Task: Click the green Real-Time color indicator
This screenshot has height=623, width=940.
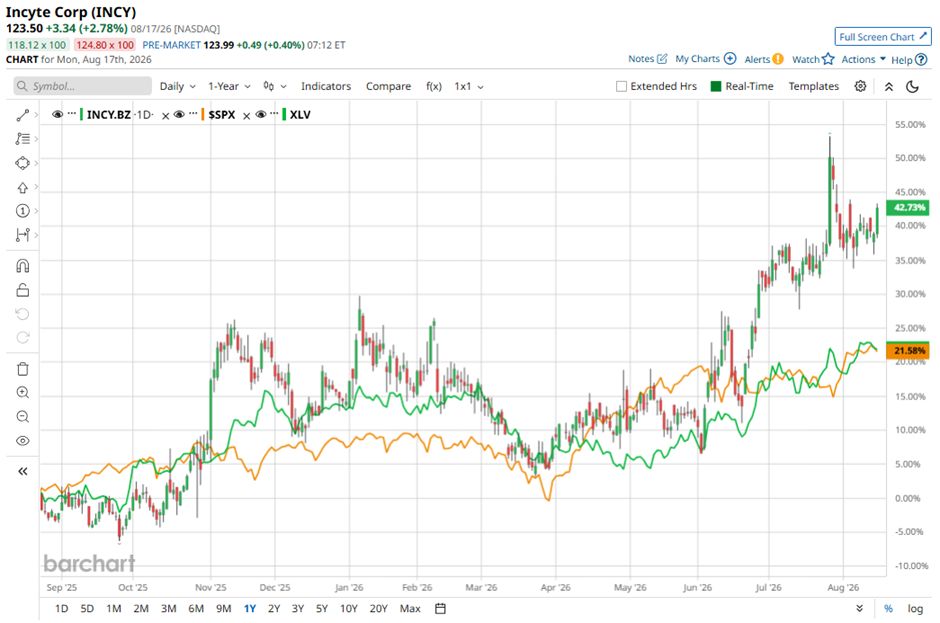Action: point(715,86)
